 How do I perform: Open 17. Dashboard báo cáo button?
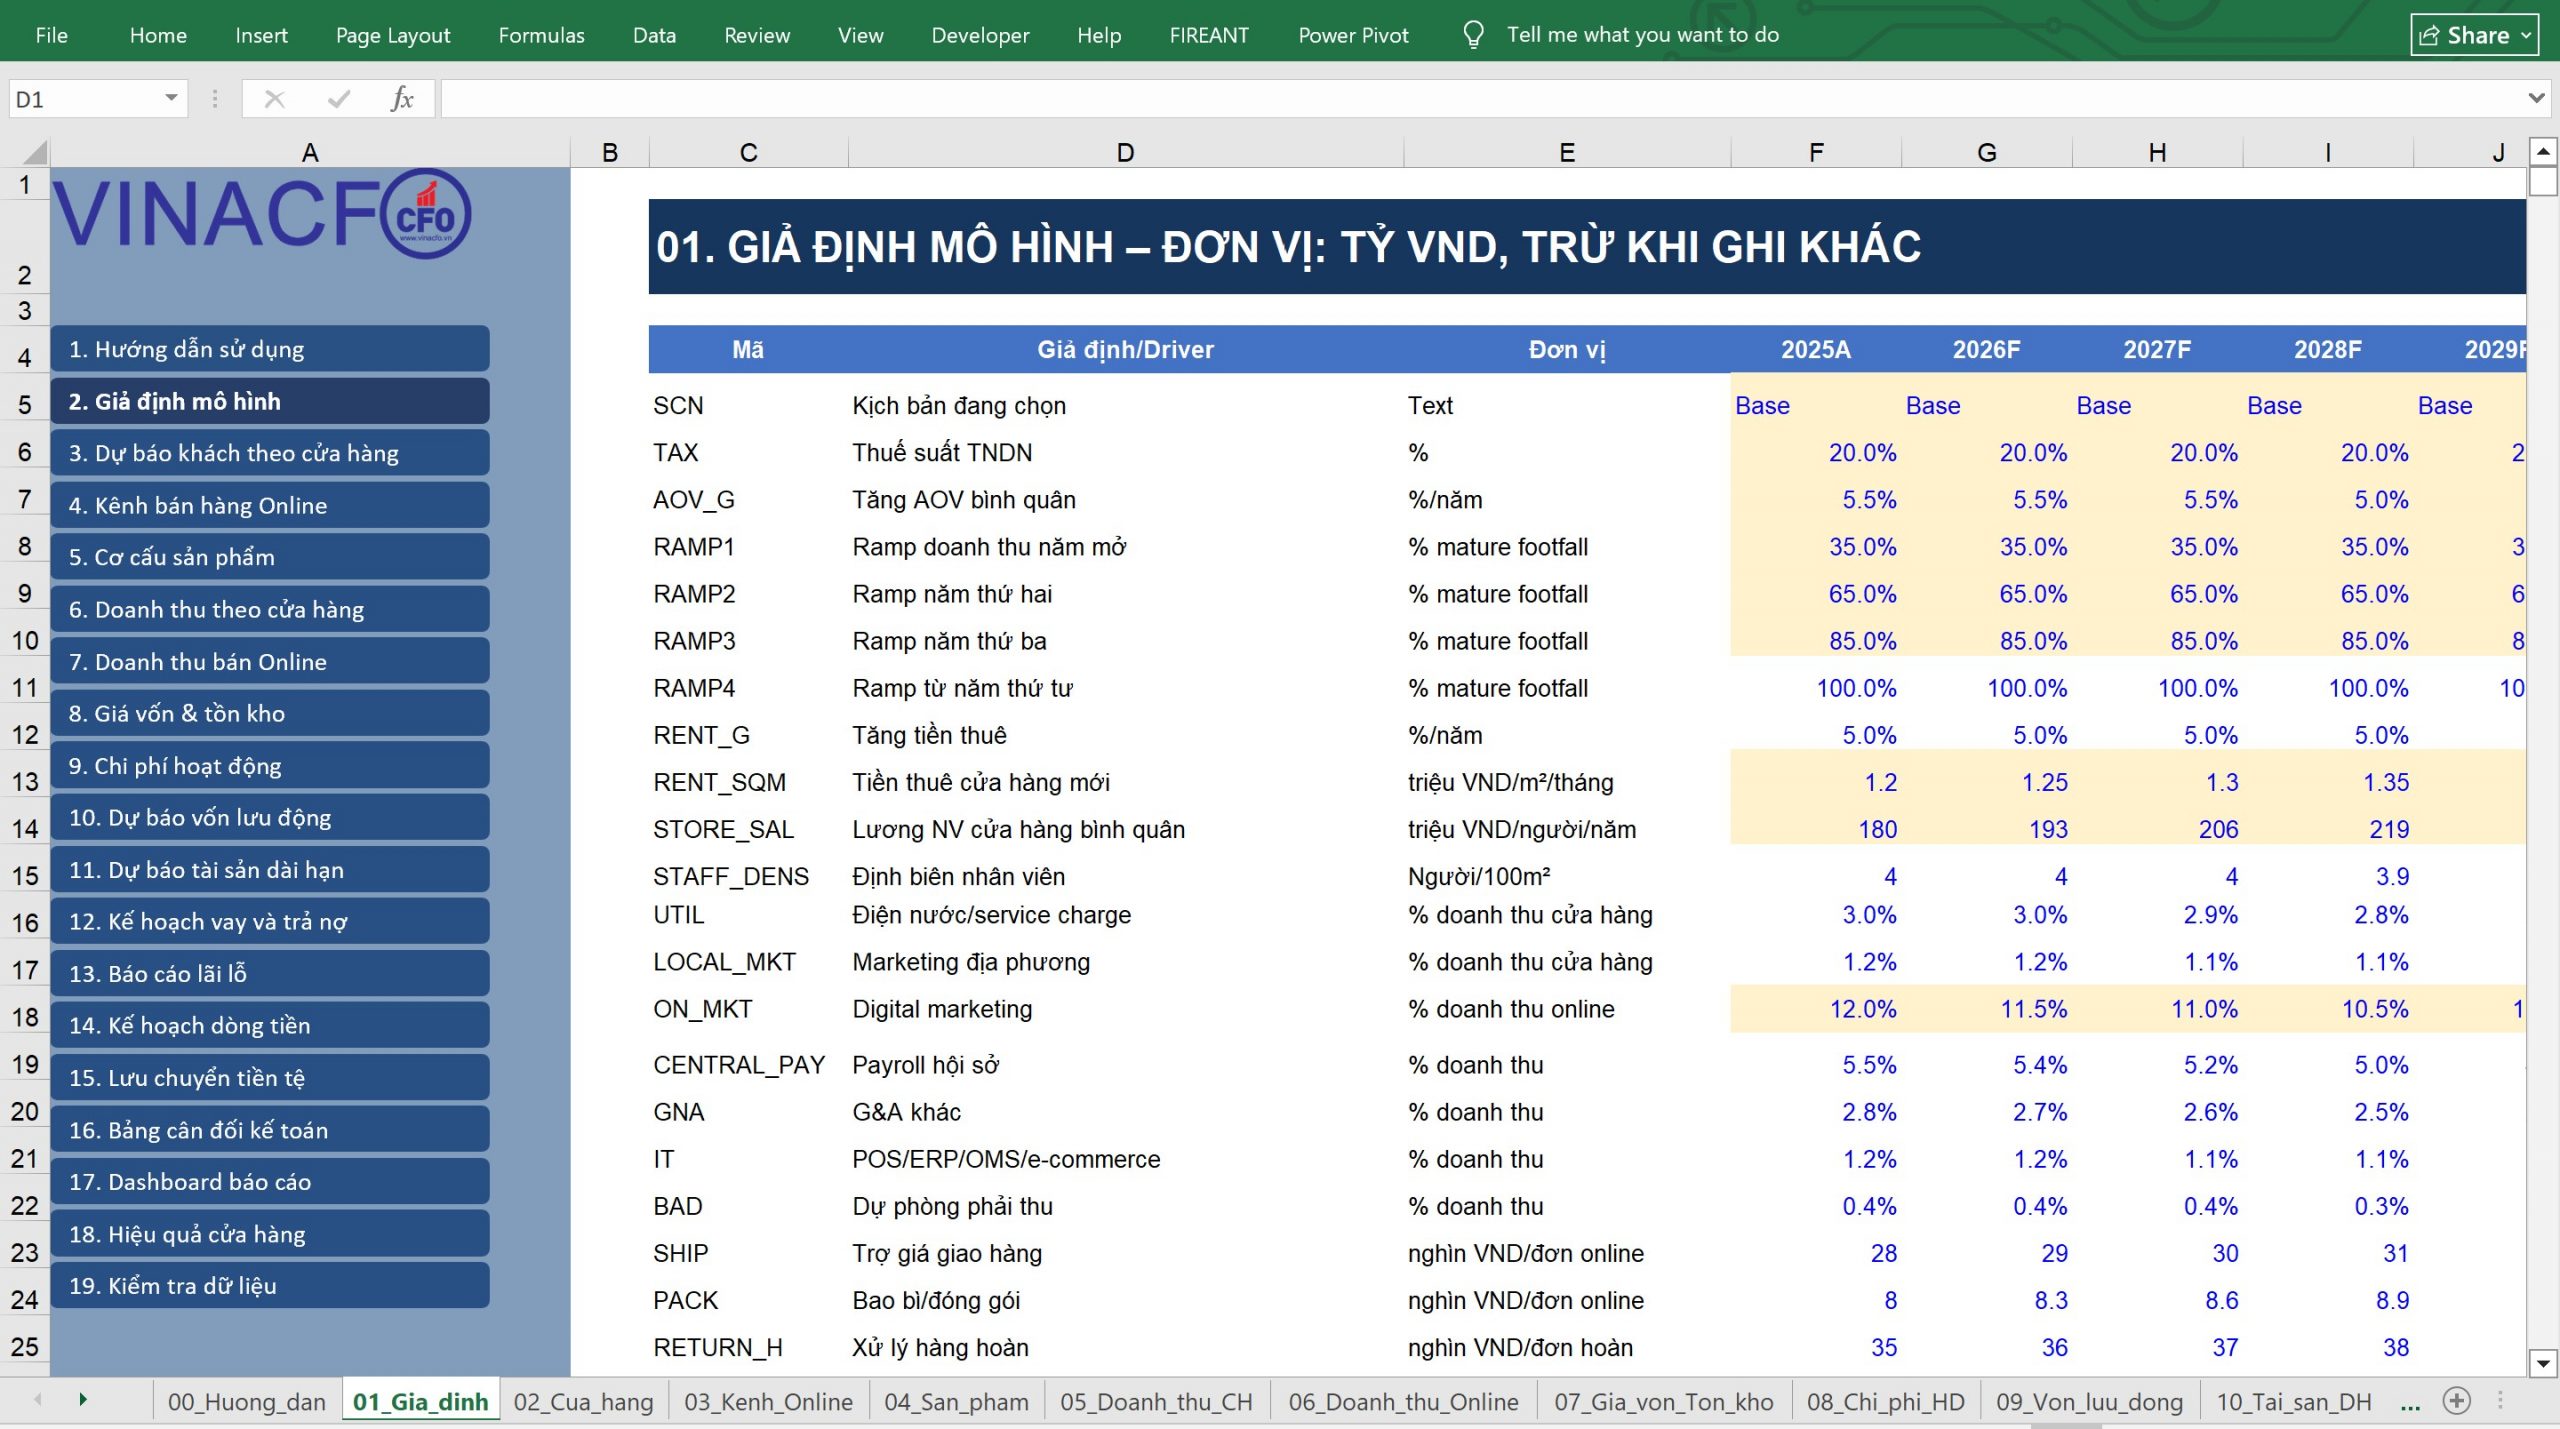pyautogui.click(x=270, y=1181)
